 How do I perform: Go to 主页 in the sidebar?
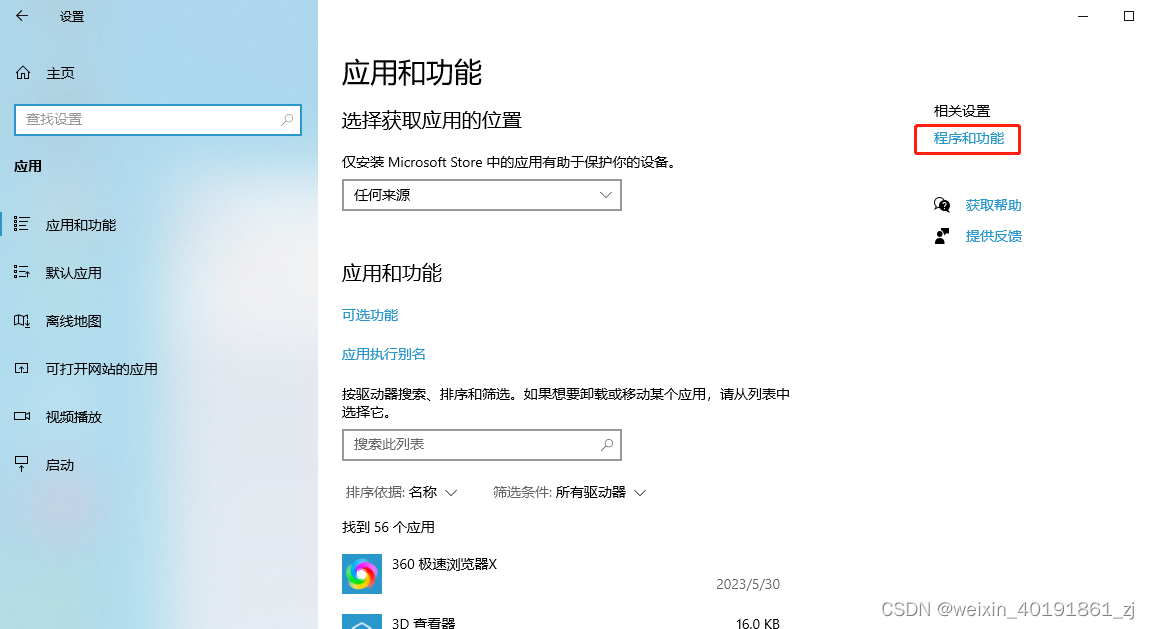60,73
